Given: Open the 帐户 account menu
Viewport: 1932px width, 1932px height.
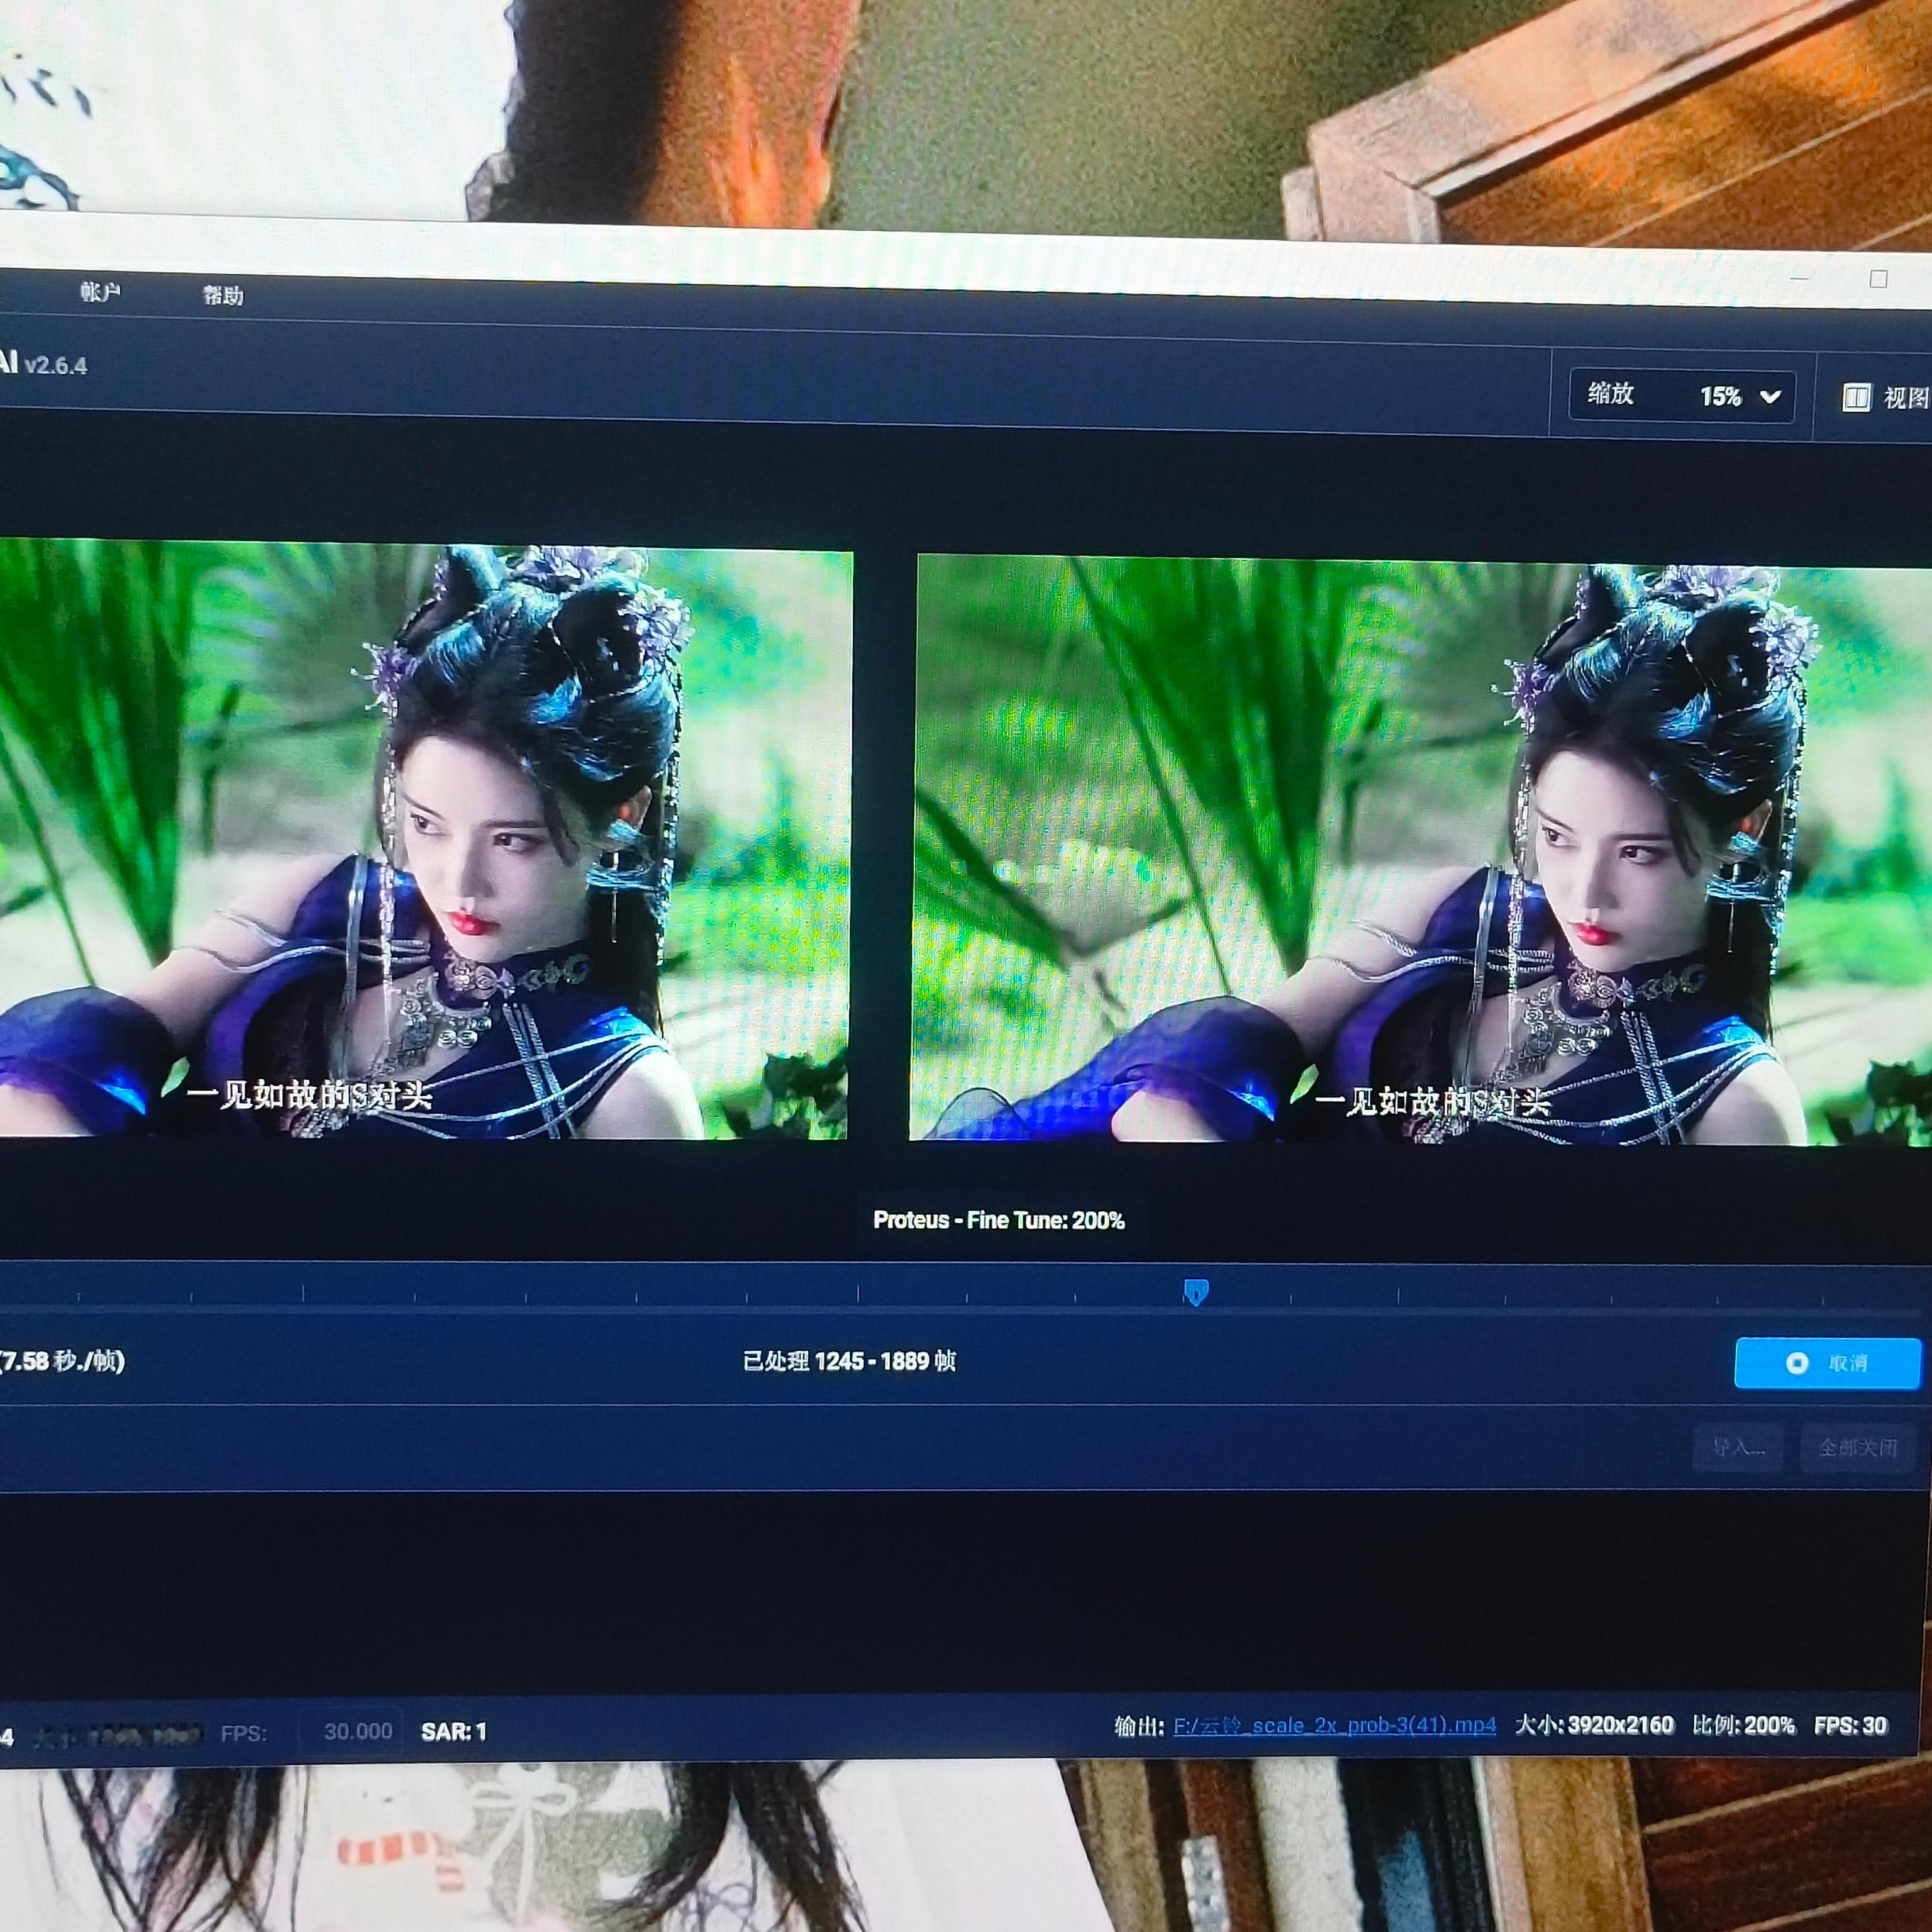Looking at the screenshot, I should 100,292.
